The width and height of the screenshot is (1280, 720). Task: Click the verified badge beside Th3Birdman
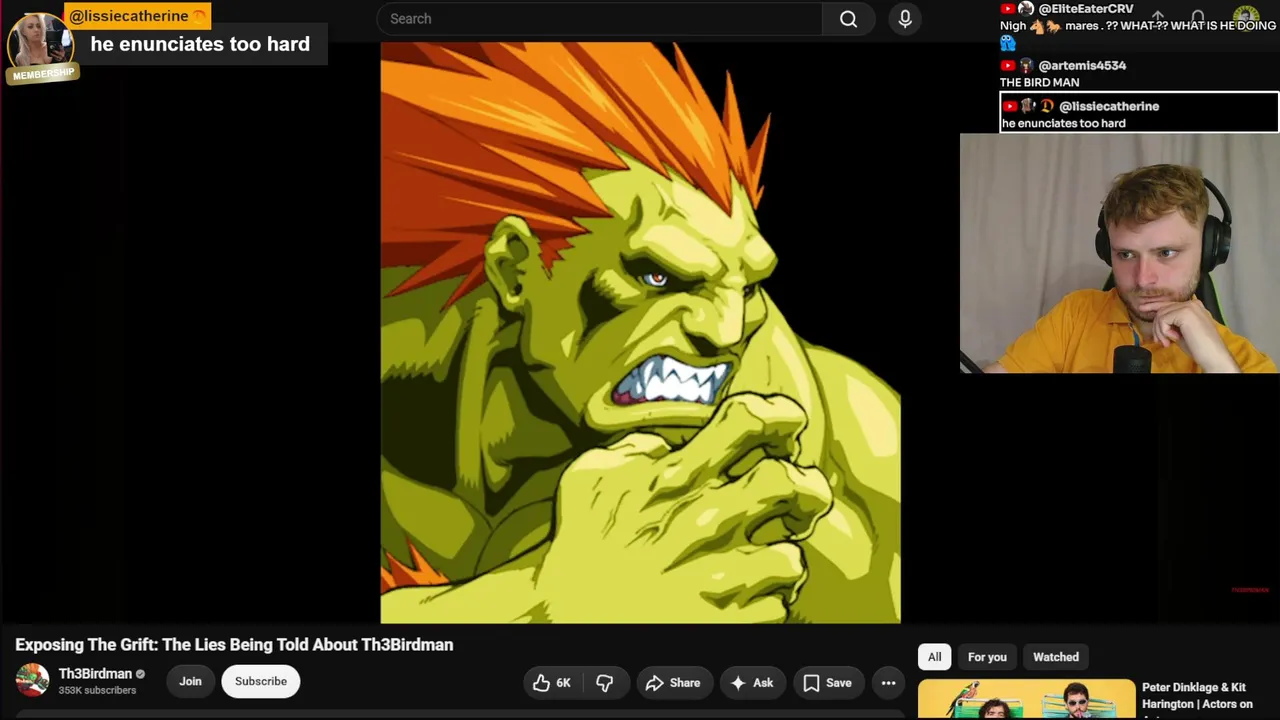140,674
